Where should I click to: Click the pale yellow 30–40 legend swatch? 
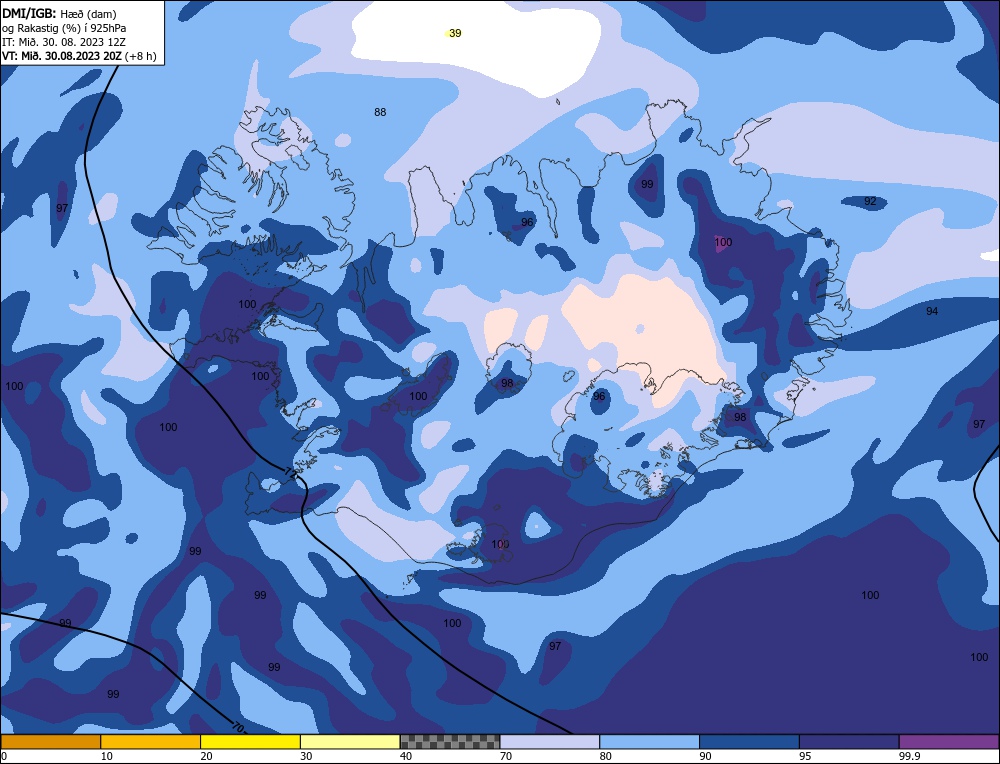tap(350, 742)
